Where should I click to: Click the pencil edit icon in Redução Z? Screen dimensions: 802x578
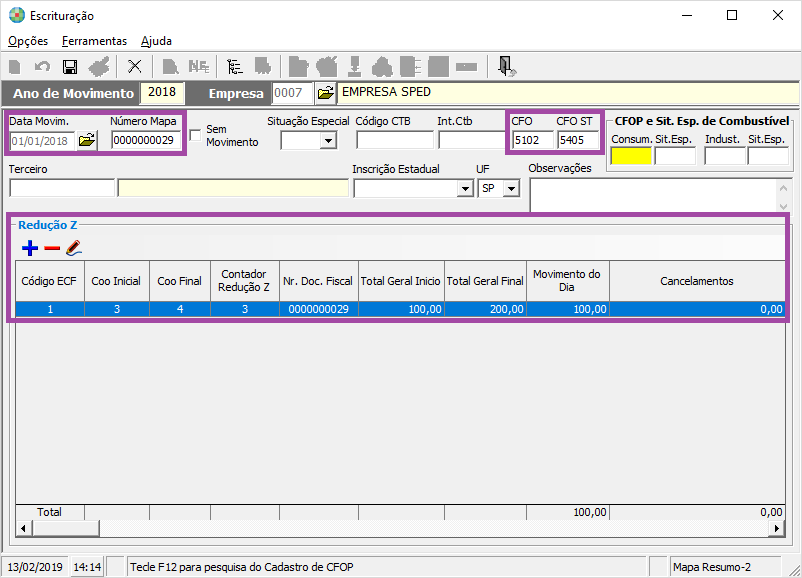click(x=73, y=247)
